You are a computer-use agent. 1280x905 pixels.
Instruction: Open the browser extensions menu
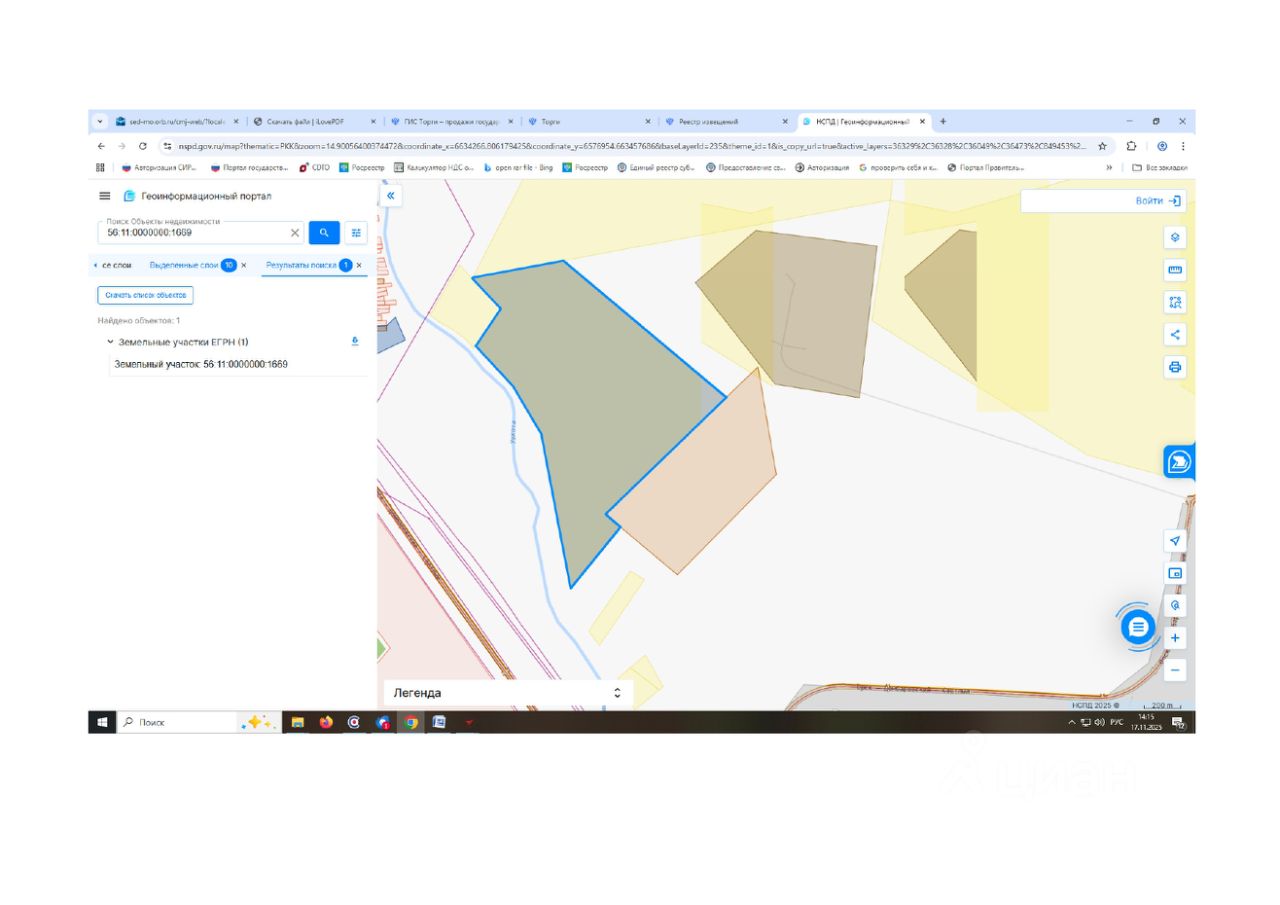click(x=1131, y=146)
